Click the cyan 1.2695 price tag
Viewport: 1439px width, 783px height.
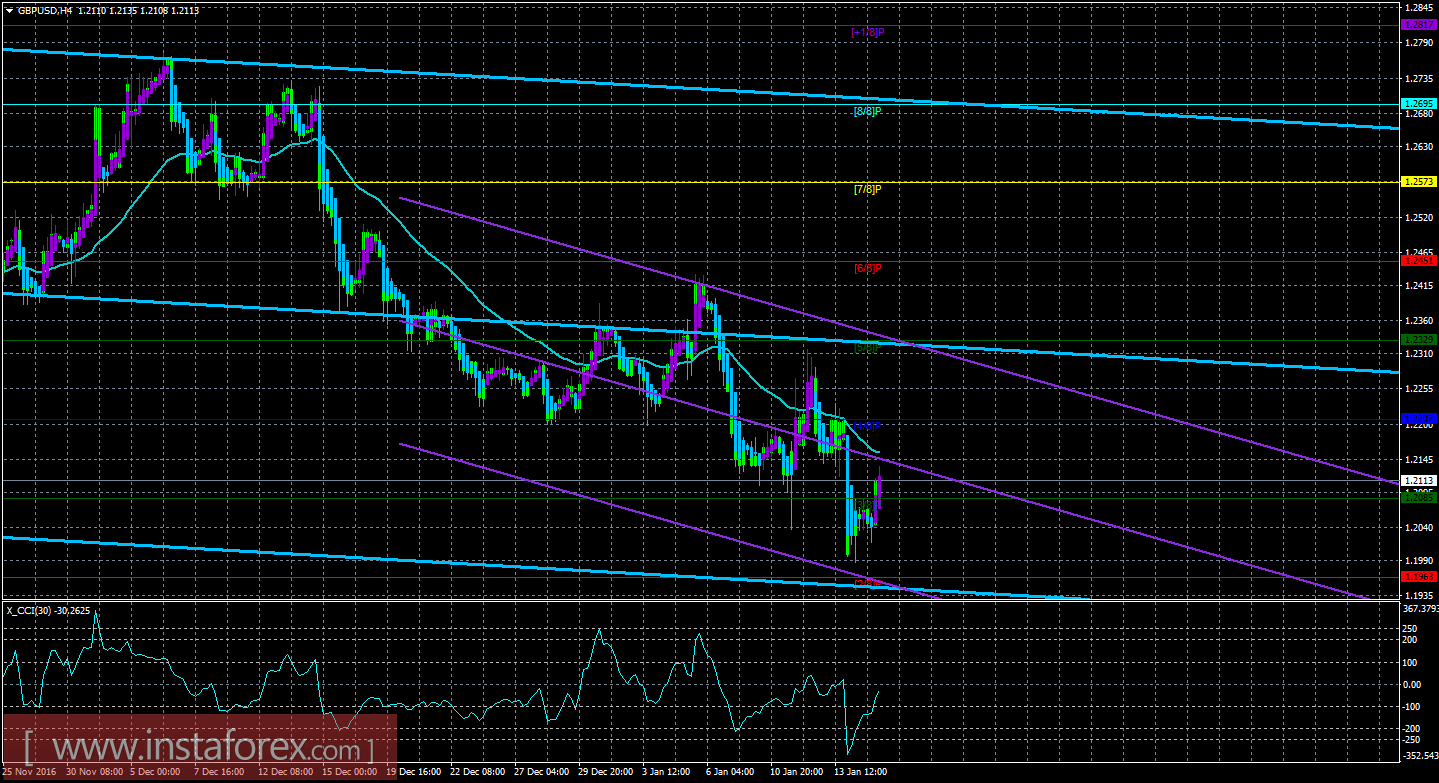(1419, 104)
